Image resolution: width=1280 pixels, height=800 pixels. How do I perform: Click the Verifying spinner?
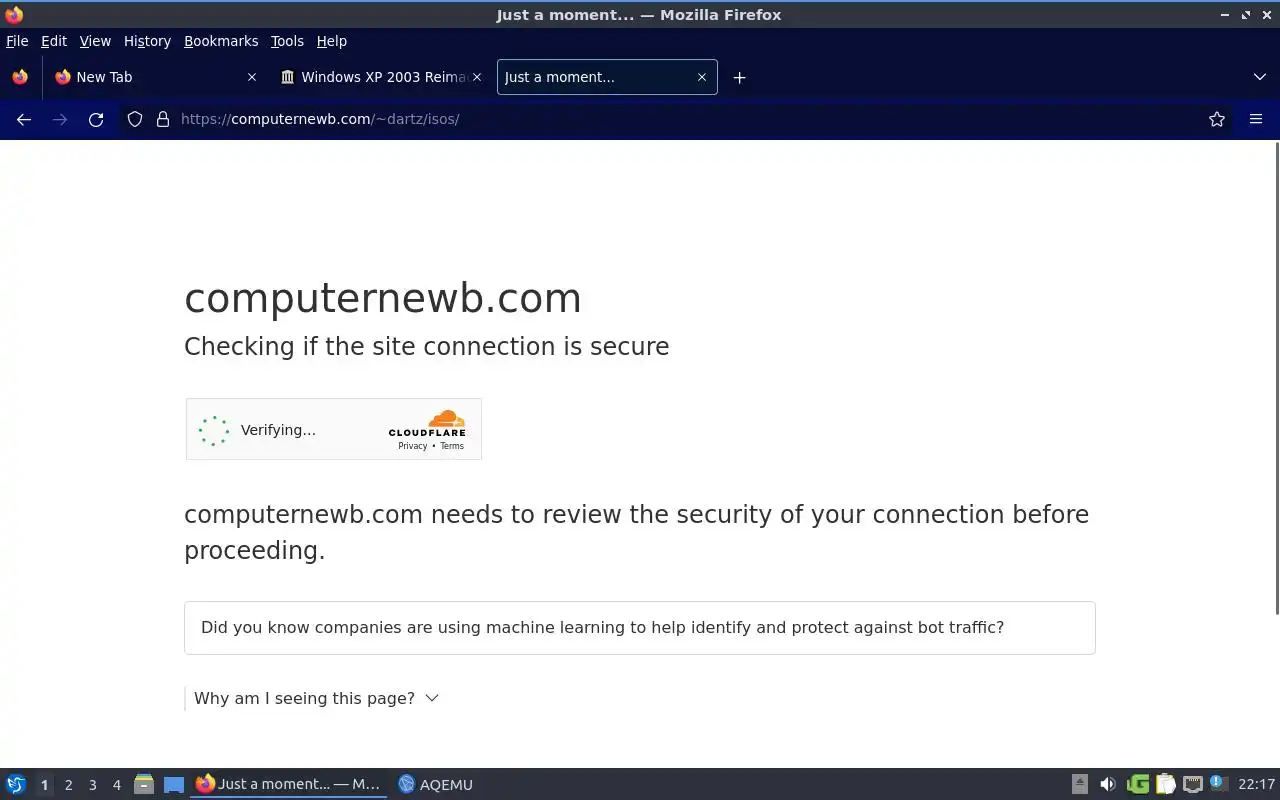click(x=214, y=431)
